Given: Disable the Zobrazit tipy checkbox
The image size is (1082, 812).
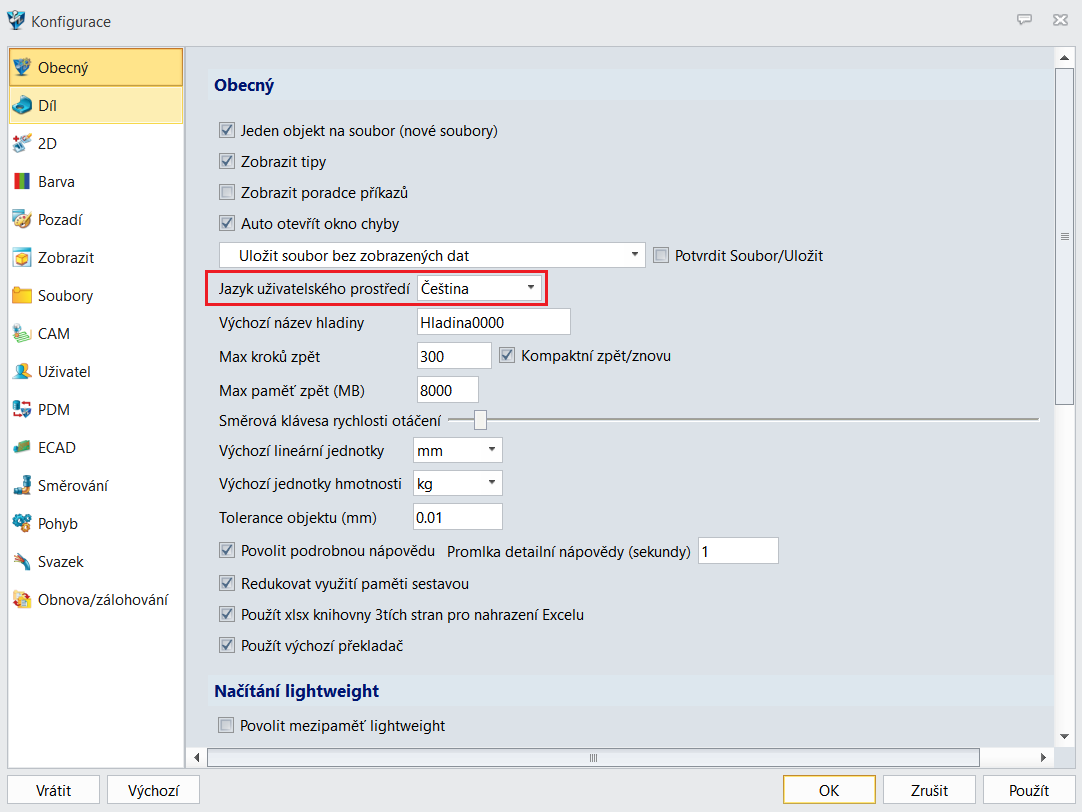Looking at the screenshot, I should click(x=227, y=162).
